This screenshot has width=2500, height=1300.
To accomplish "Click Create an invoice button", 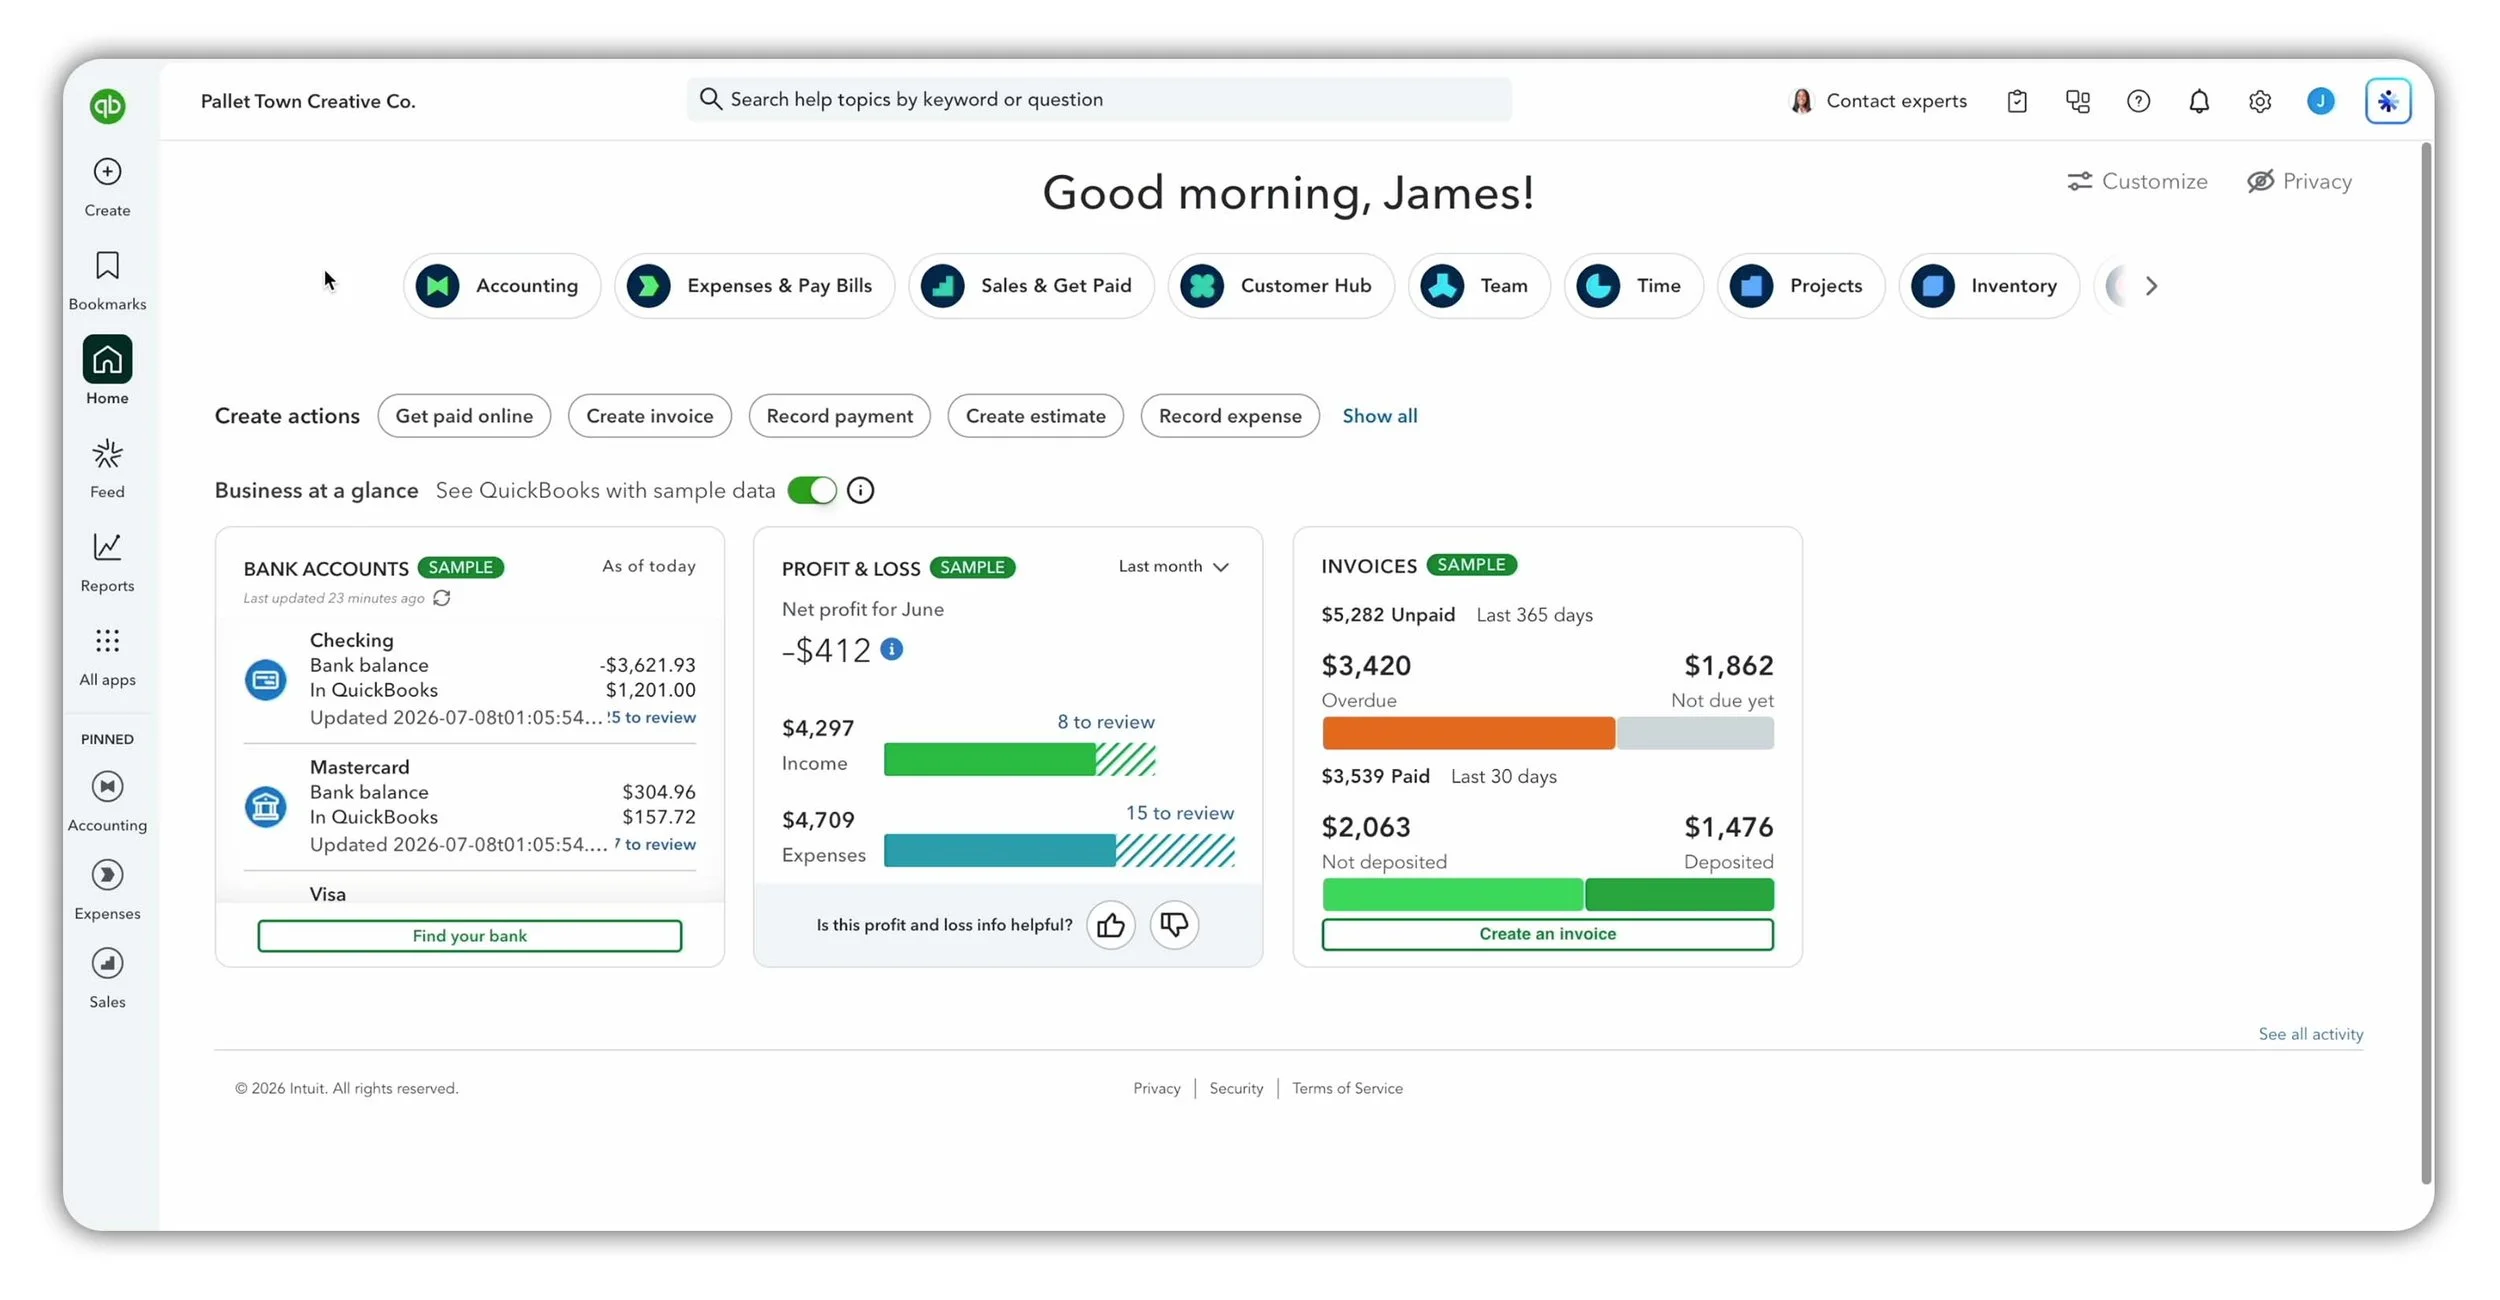I will click(x=1547, y=934).
